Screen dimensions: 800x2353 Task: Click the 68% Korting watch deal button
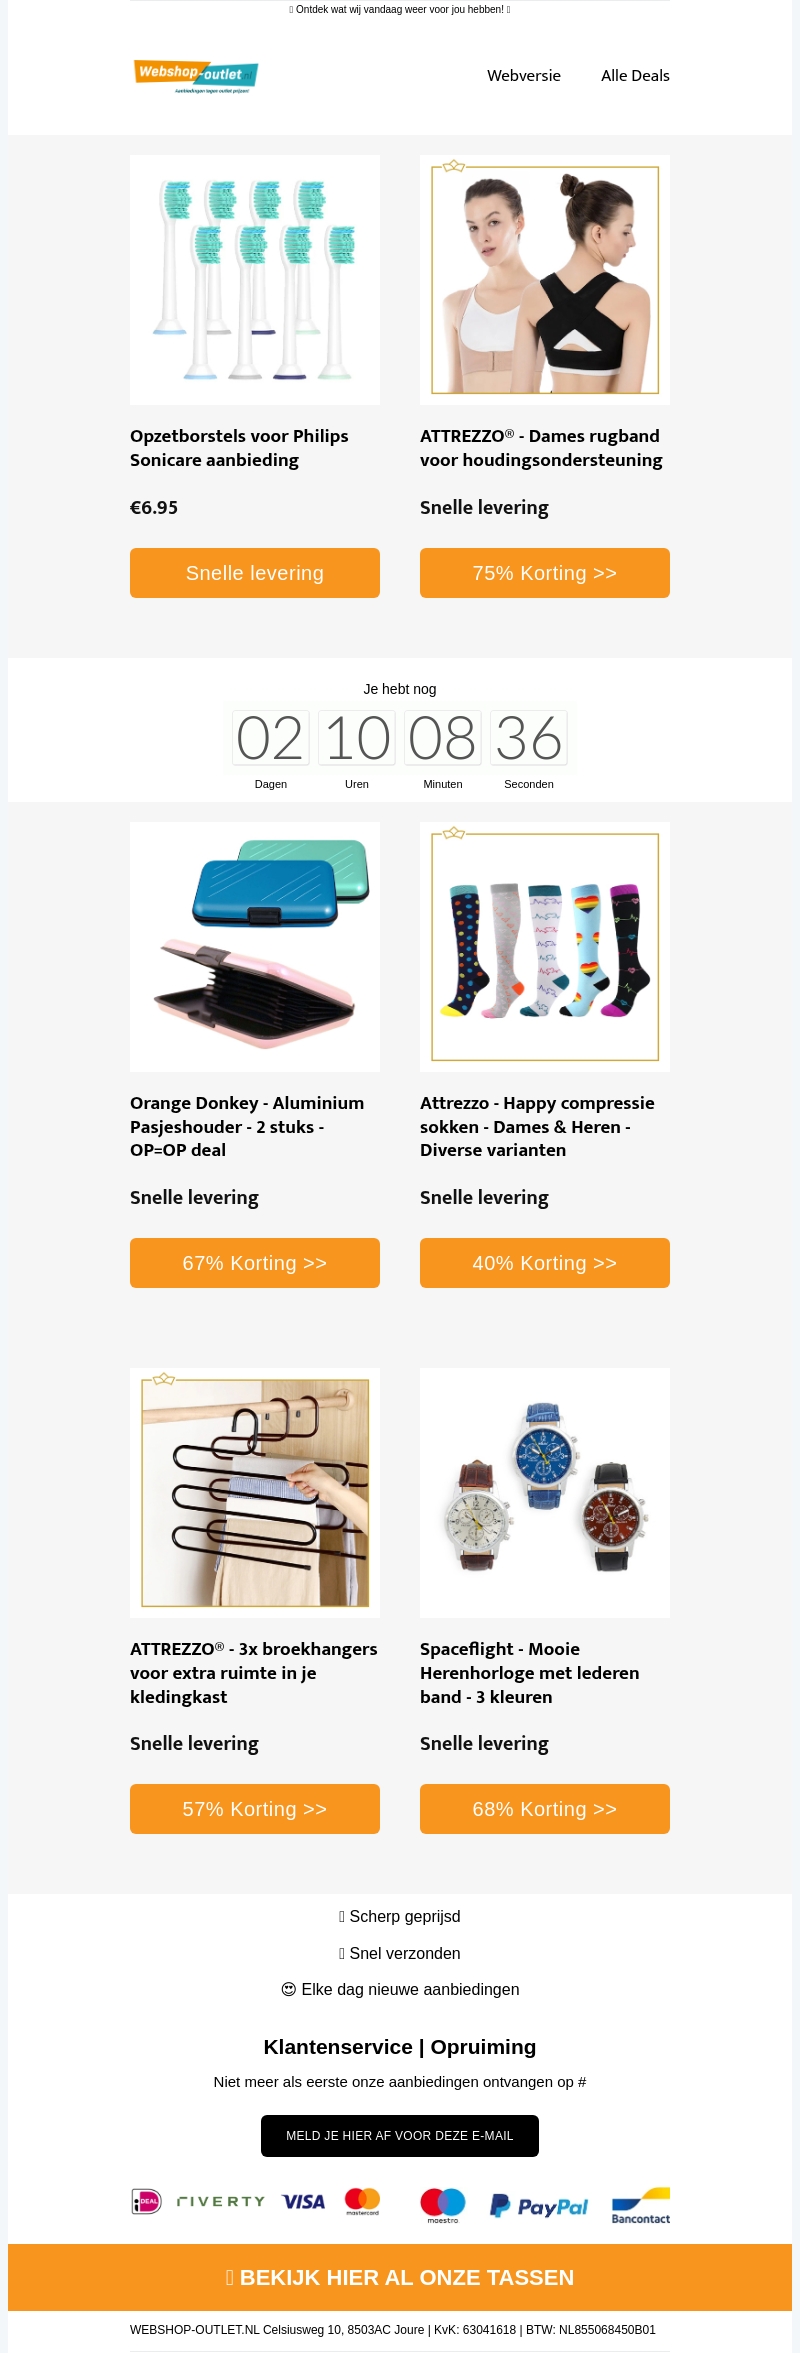click(545, 1809)
